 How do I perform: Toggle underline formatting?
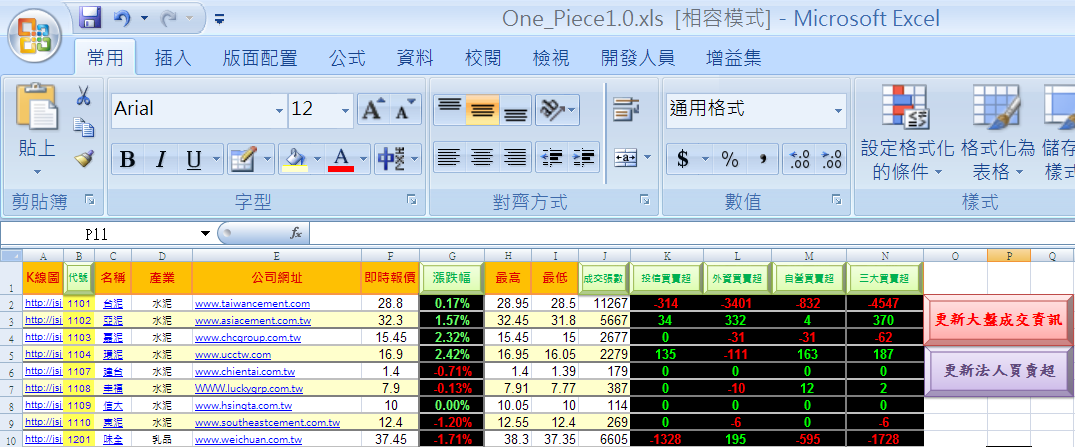pos(194,160)
